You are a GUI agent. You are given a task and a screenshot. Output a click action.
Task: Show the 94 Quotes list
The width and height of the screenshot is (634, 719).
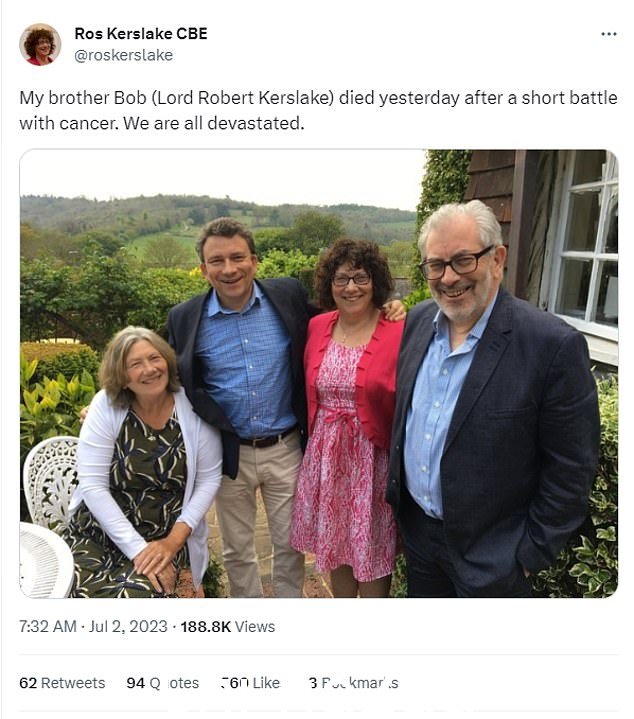163,683
